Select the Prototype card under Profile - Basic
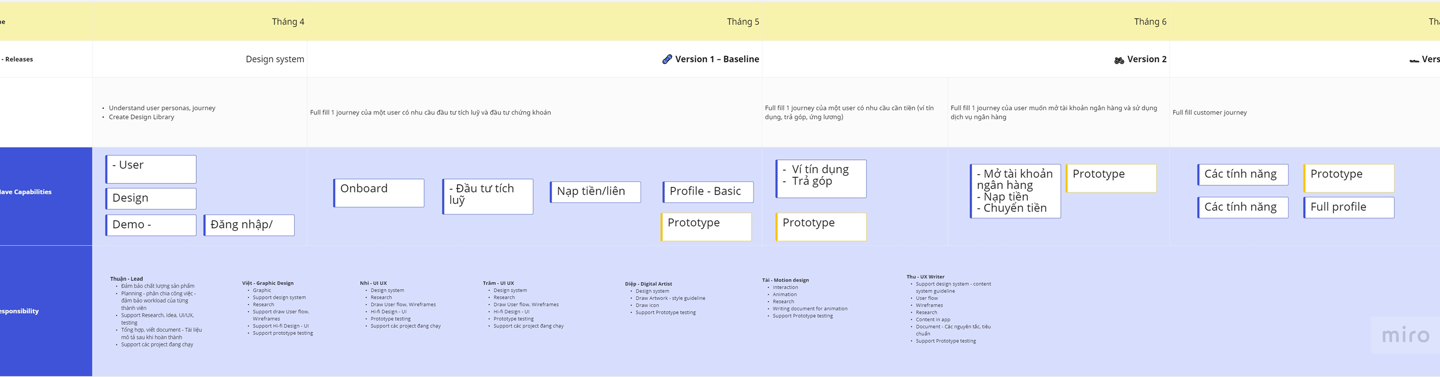Screen dimensions: 1440x377 pos(706,227)
